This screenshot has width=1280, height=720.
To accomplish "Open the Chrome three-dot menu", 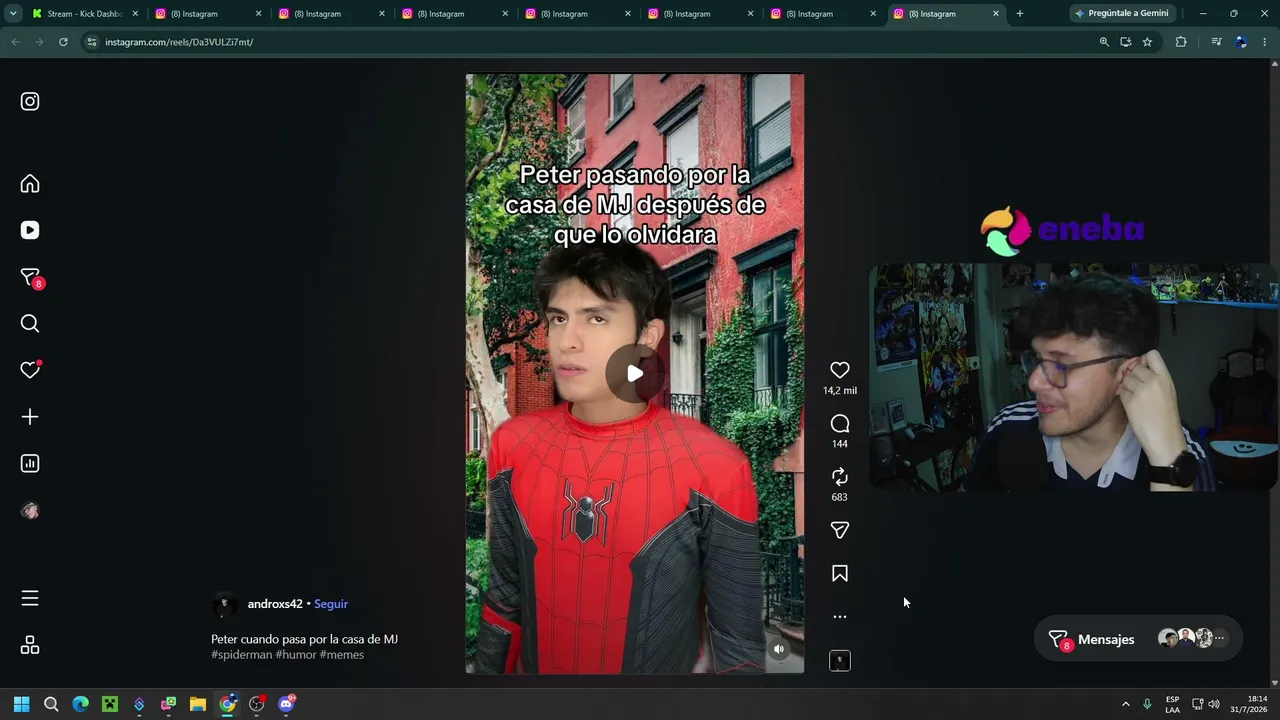I will [x=1265, y=42].
